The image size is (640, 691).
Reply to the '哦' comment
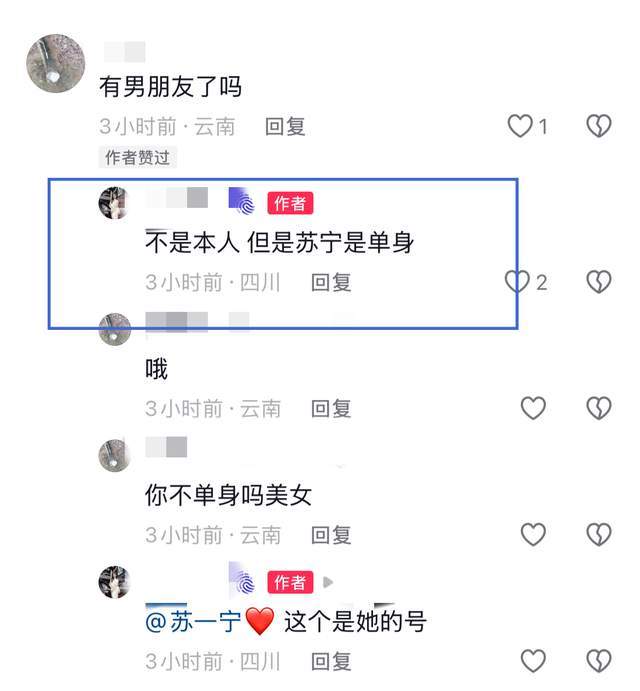coord(331,409)
